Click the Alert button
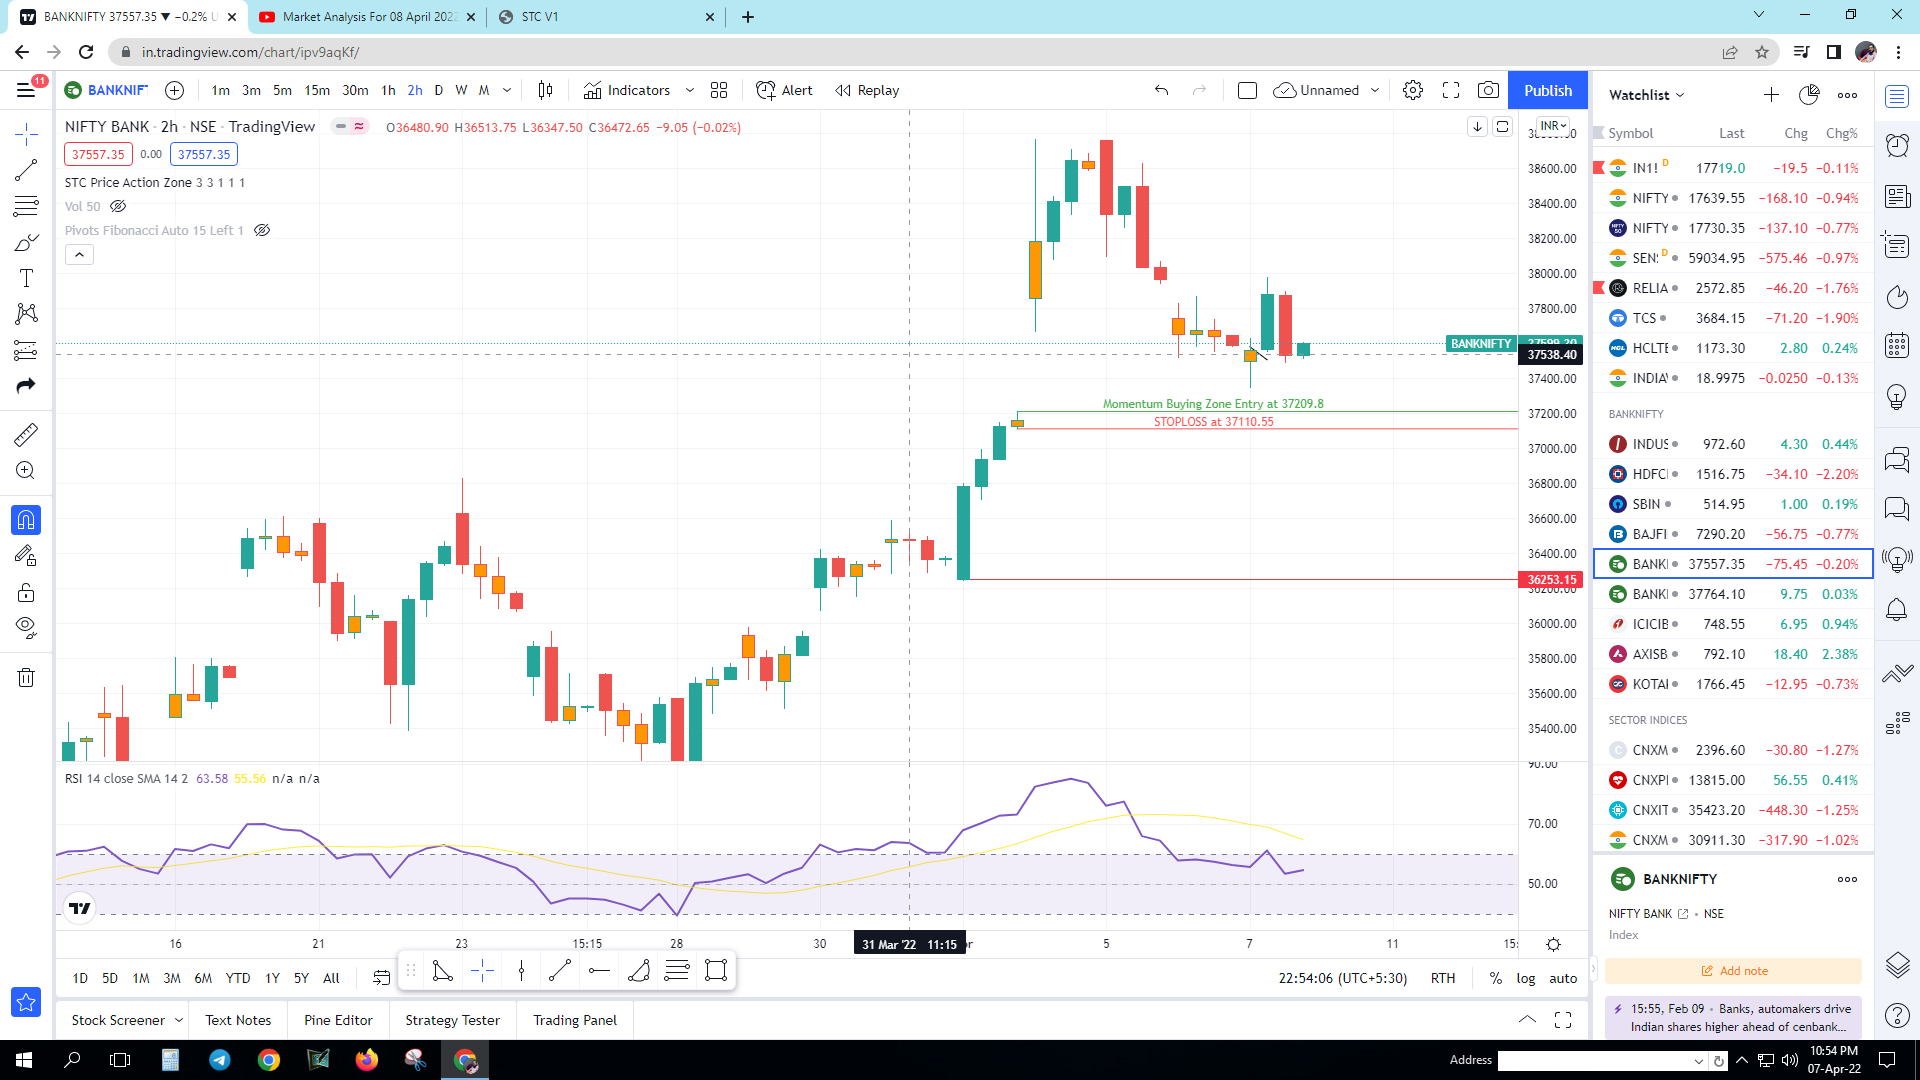1920x1080 pixels. click(x=785, y=90)
